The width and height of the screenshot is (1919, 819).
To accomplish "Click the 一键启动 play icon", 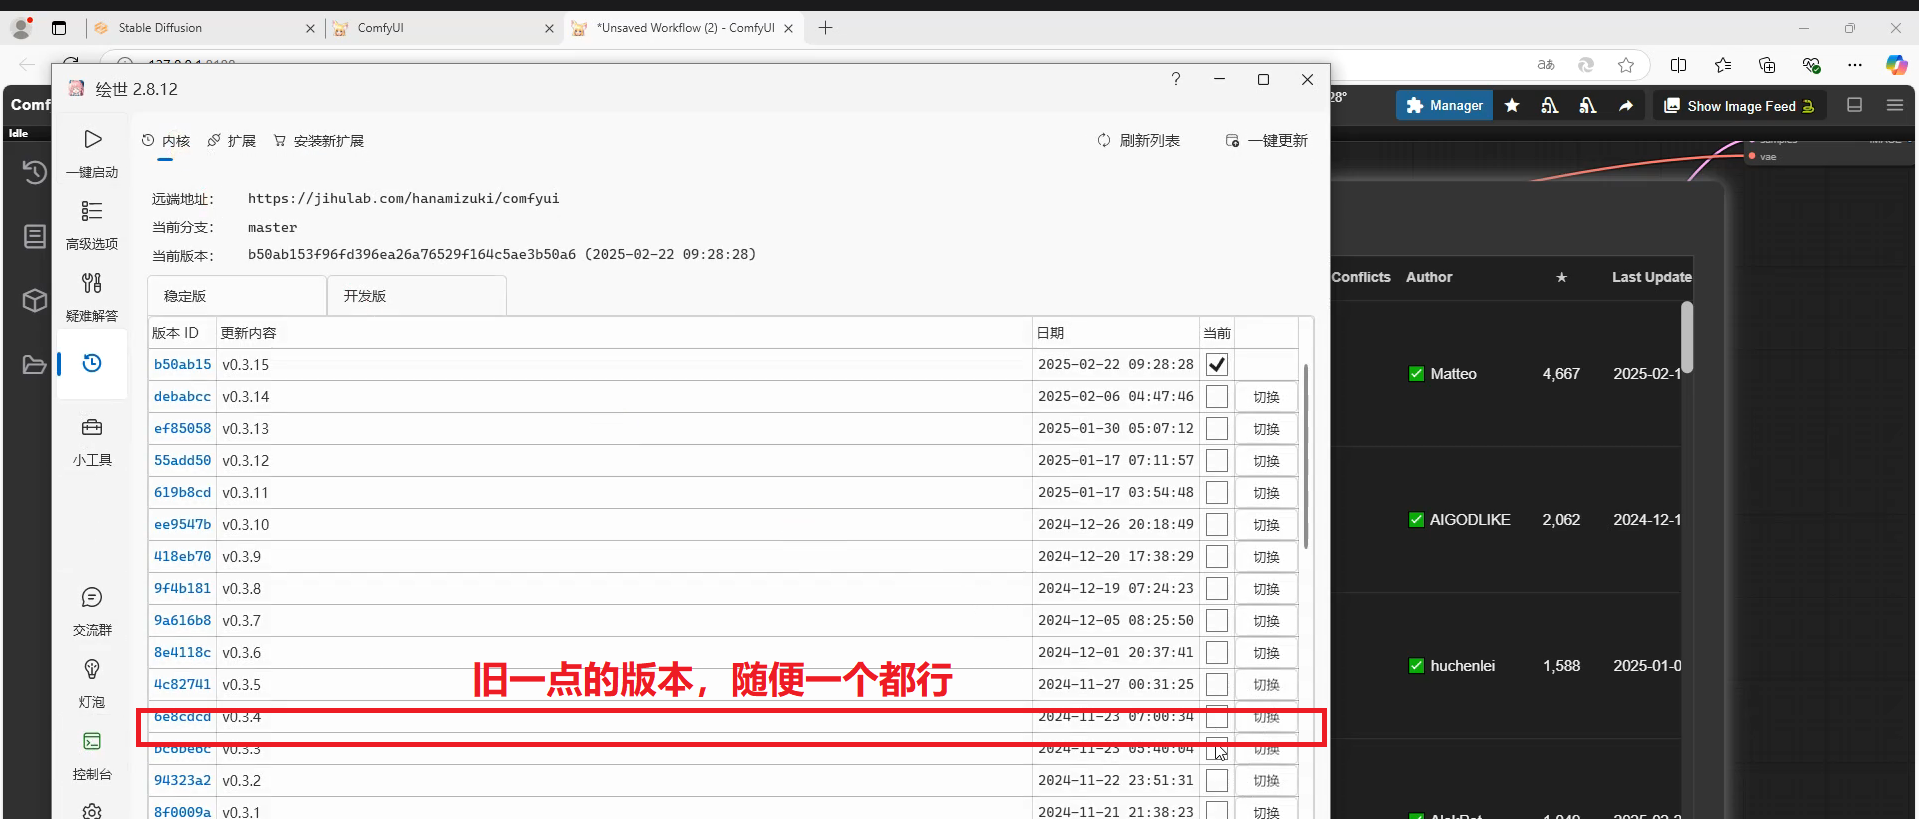I will [92, 140].
